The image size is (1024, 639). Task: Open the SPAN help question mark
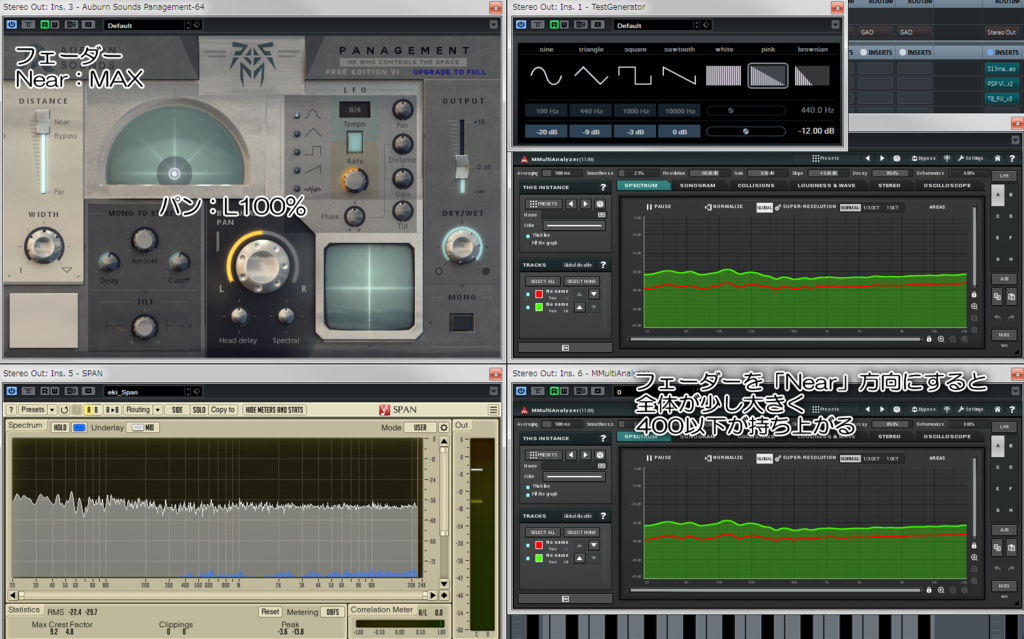(x=11, y=410)
